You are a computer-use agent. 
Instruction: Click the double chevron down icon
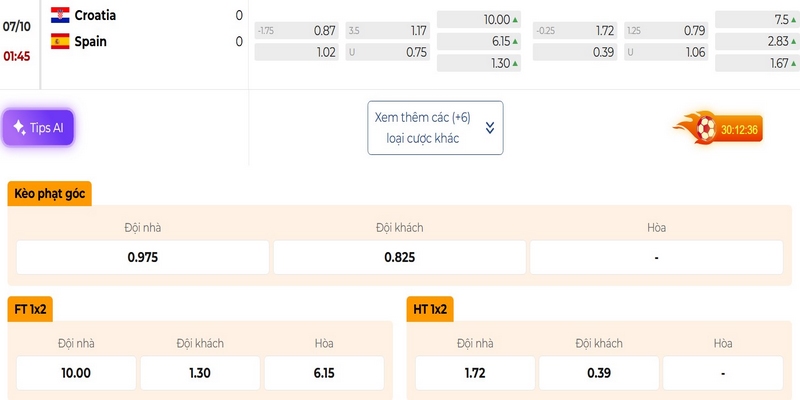coord(490,128)
